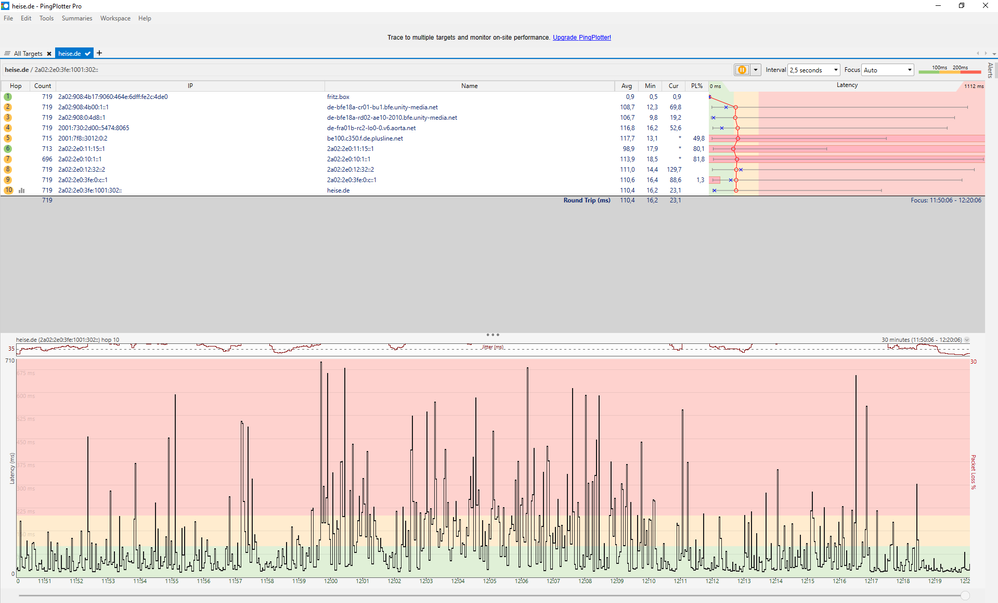The width and height of the screenshot is (998, 603).
Task: Close the All Targets tab
Action: [49, 53]
